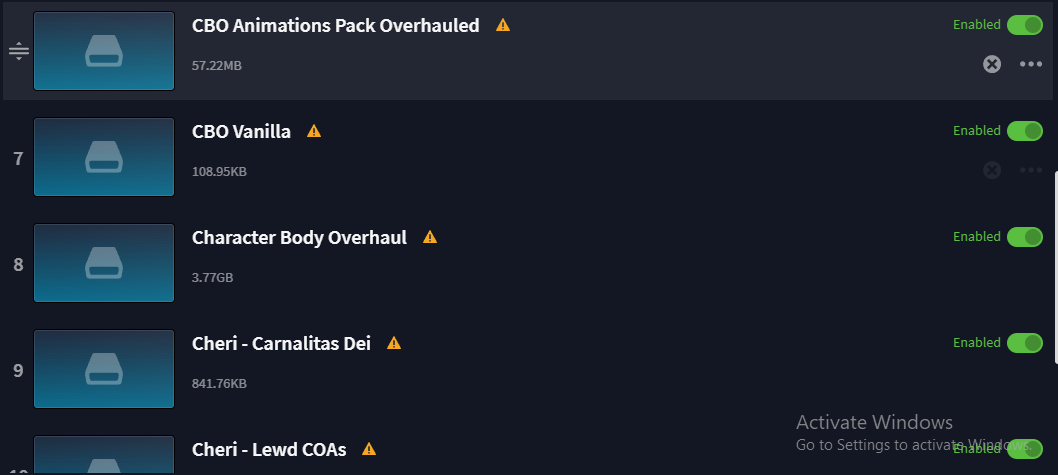Screen dimensions: 1058x475
Task: Click the Cheri - Carnalitas Dei mod thumbnail
Action: tap(104, 369)
